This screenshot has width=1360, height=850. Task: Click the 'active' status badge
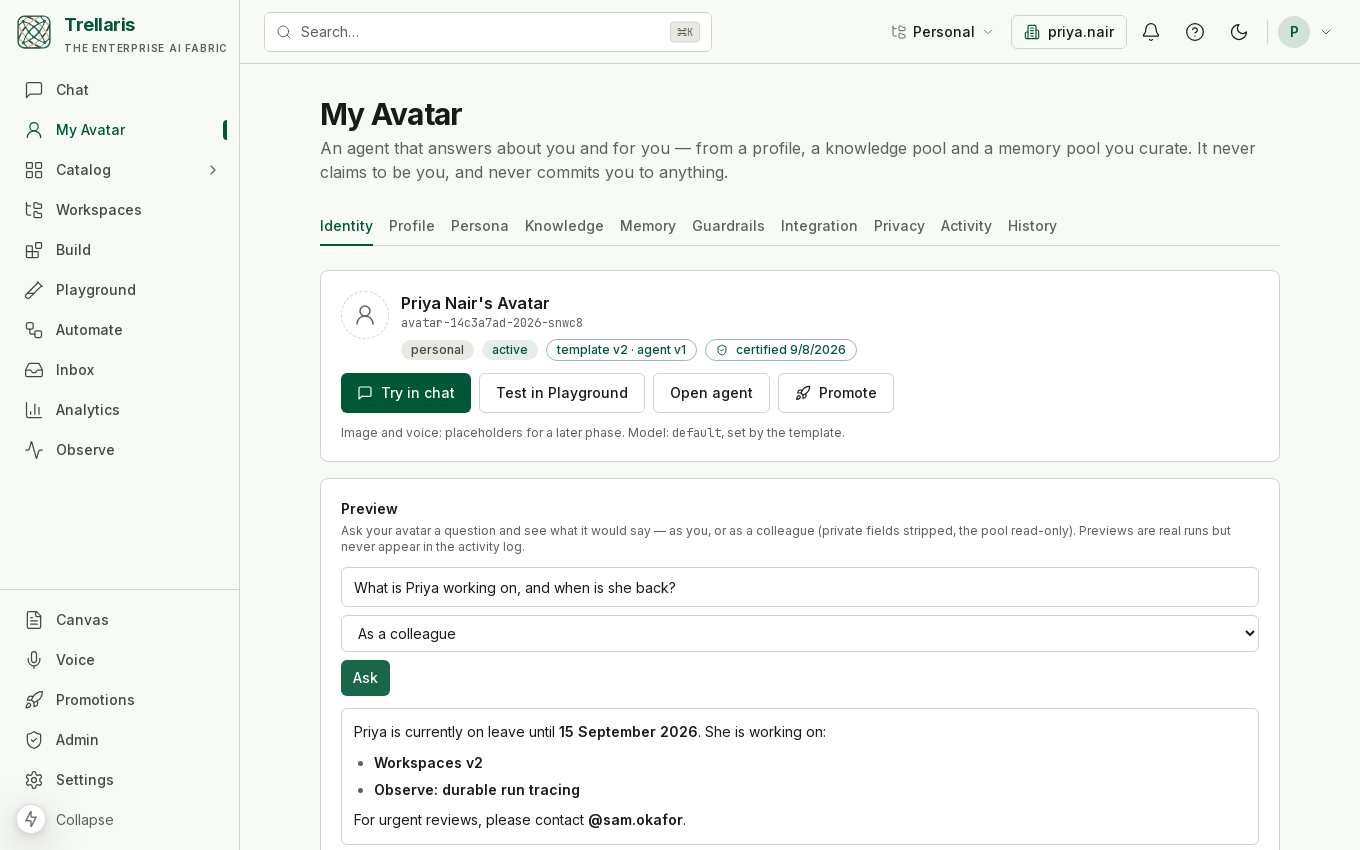click(510, 350)
